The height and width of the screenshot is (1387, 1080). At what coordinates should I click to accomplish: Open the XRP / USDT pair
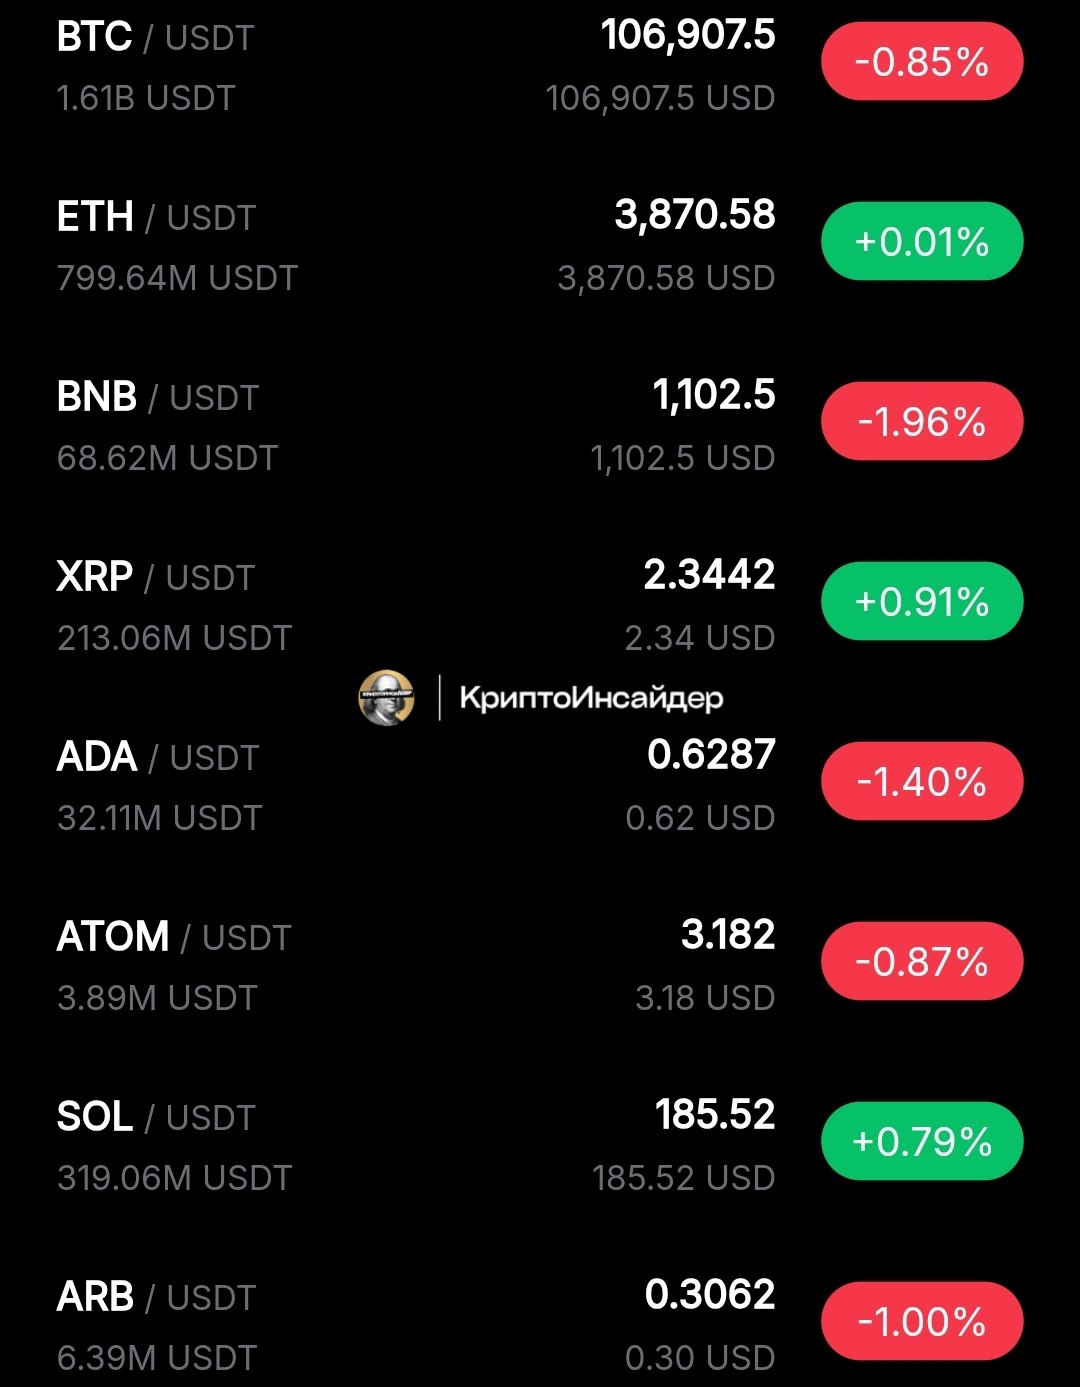click(156, 578)
